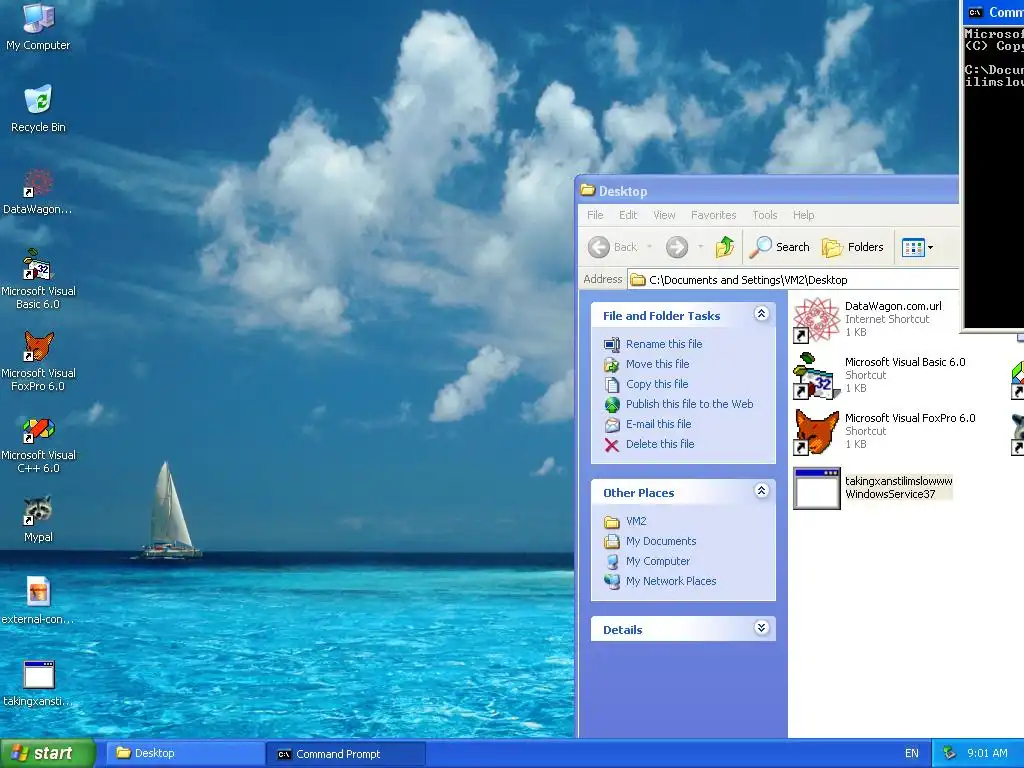Viewport: 1024px width, 768px height.
Task: Open Back button history dropdown arrow
Action: tap(649, 247)
